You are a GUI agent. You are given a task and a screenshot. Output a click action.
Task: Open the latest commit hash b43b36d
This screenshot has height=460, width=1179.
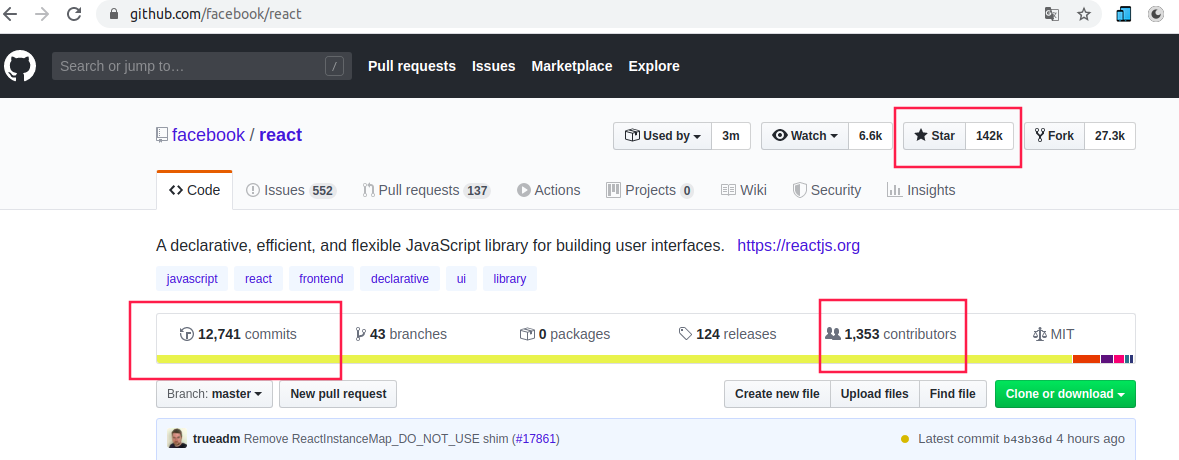1028,439
